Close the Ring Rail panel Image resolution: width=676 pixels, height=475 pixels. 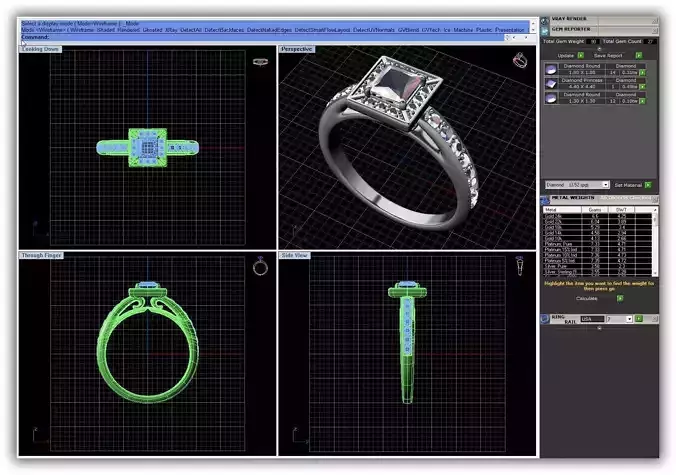tap(655, 319)
